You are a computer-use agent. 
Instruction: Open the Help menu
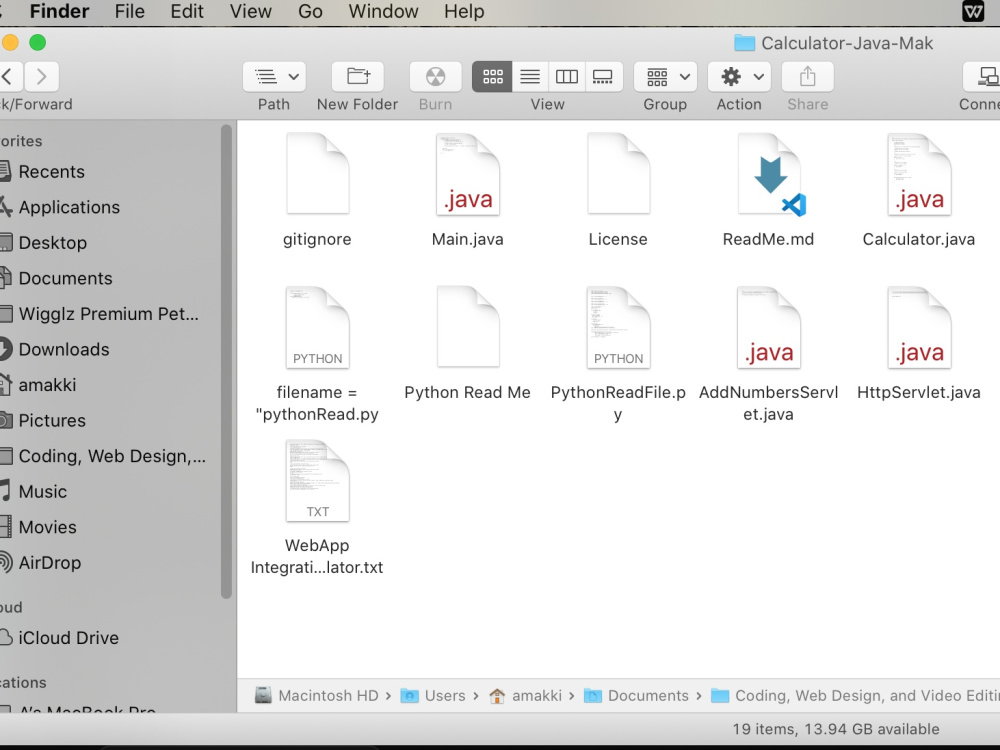point(464,11)
